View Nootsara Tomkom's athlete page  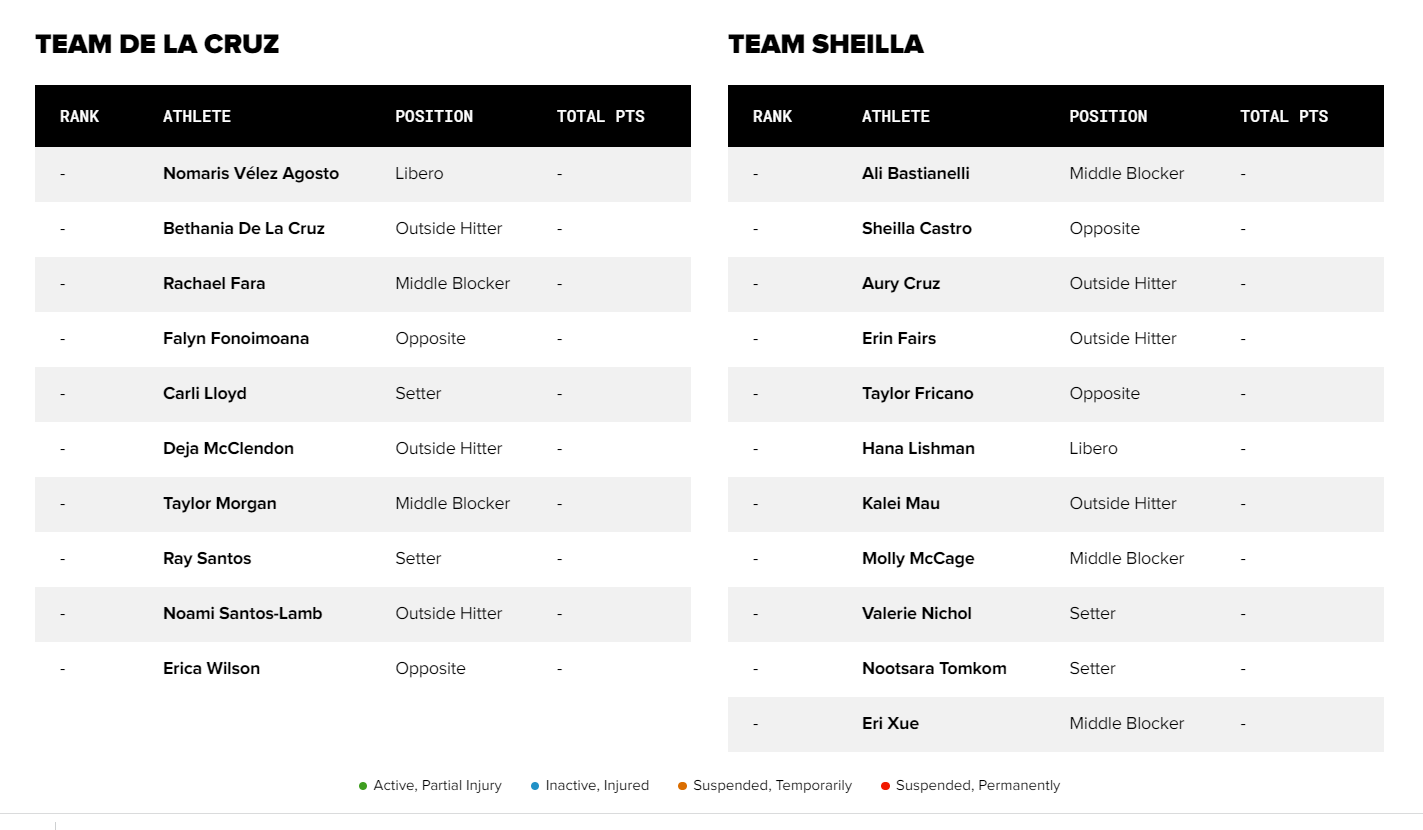(x=934, y=668)
